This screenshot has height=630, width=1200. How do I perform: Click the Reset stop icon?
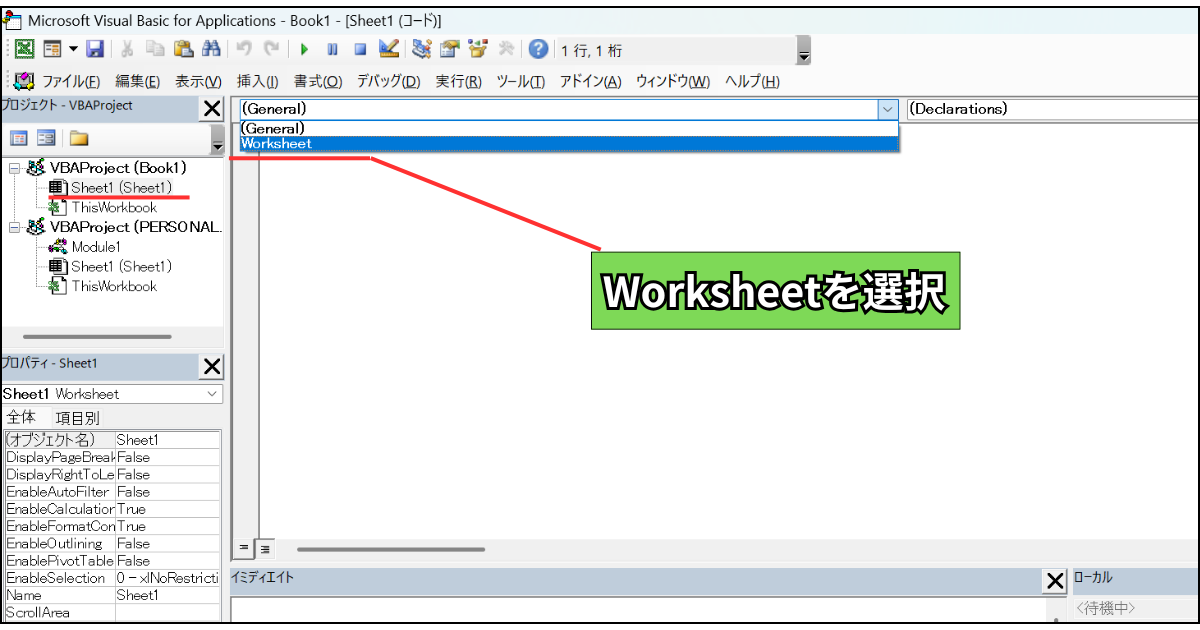pos(360,49)
